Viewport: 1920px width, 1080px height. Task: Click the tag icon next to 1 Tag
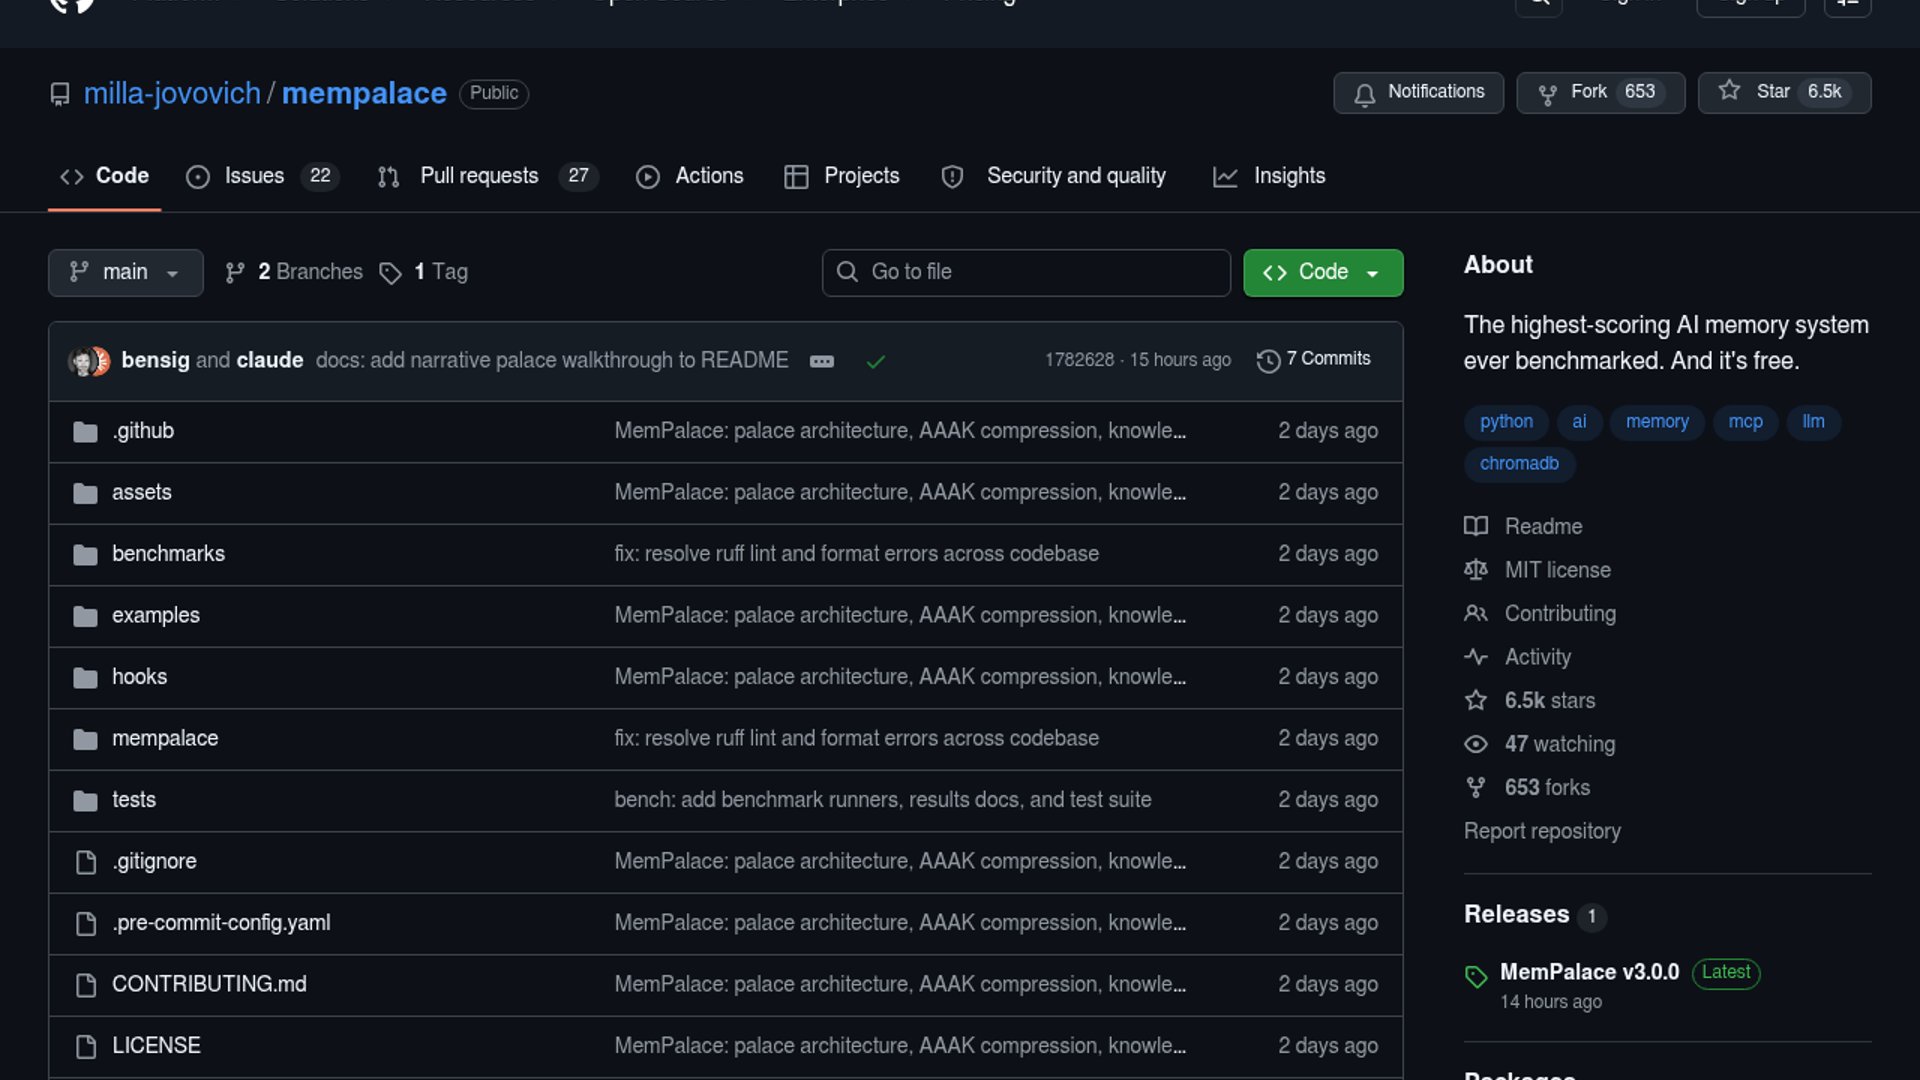tap(390, 273)
